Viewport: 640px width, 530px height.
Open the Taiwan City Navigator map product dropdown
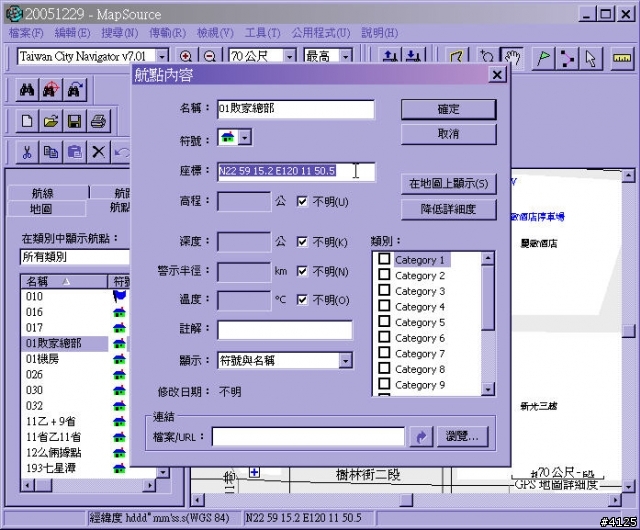coord(162,56)
